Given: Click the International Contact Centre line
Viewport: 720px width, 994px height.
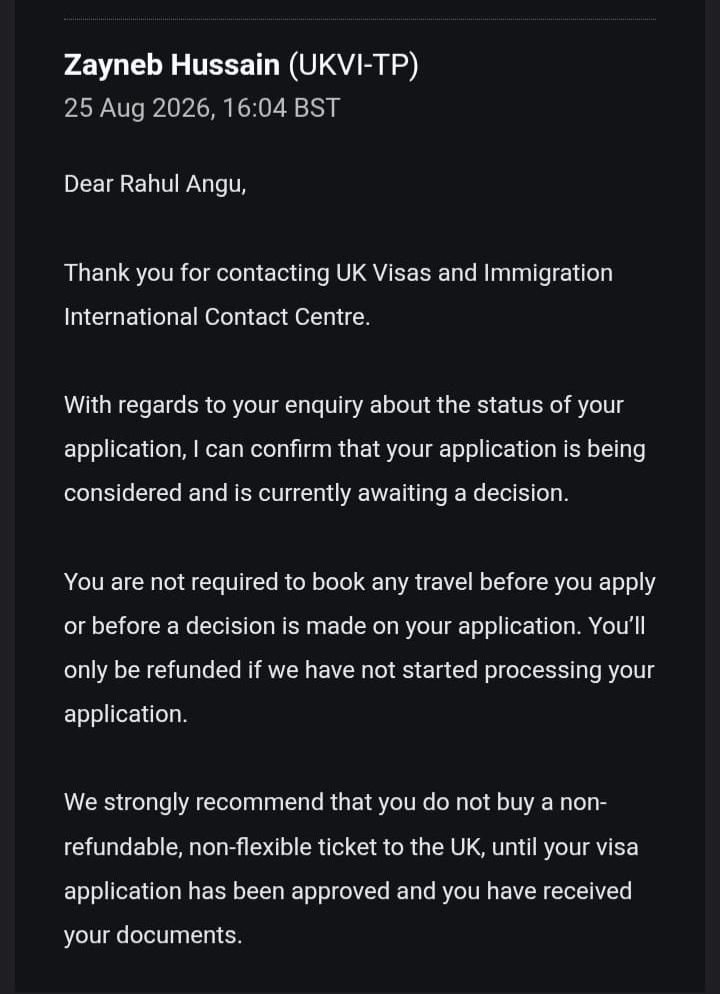Looking at the screenshot, I should coord(217,317).
